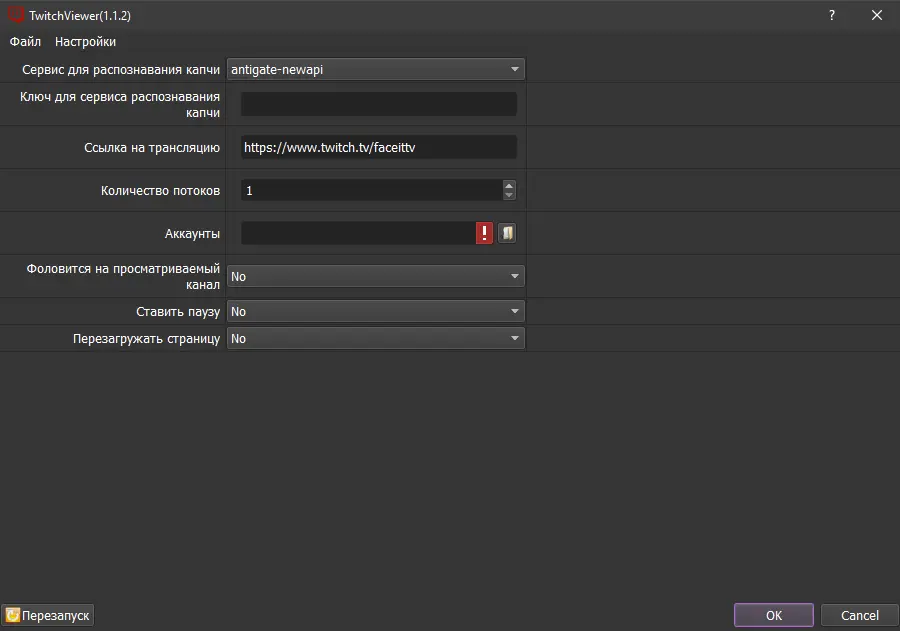Close the TwitchViewer window
Image resolution: width=900 pixels, height=631 pixels.
(876, 16)
